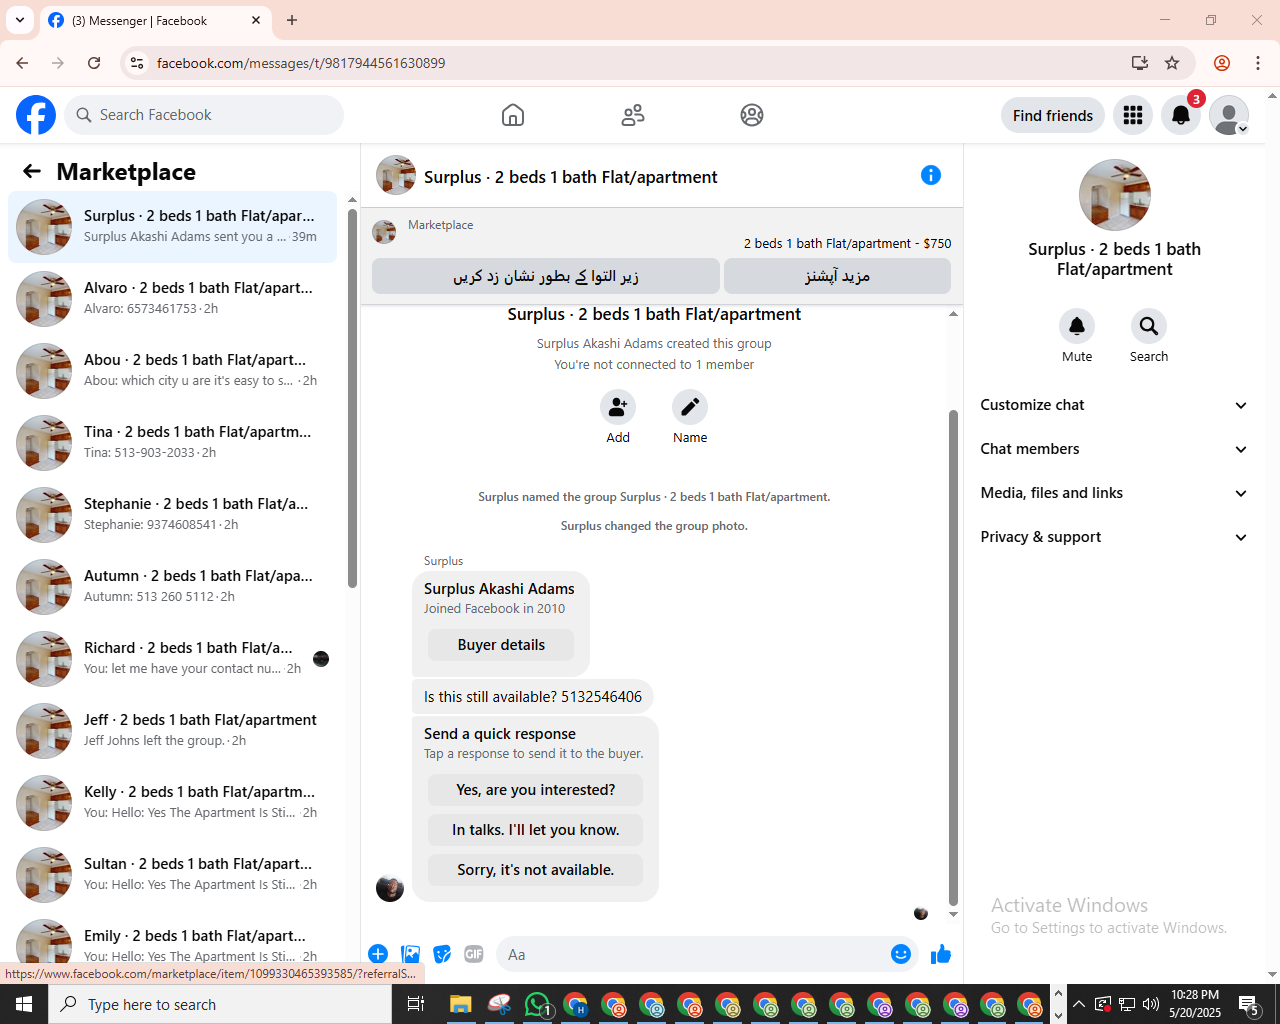Viewport: 1280px width, 1024px height.
Task: Open more options (Urdu 'مزید آپشنز' button)
Action: click(x=837, y=276)
